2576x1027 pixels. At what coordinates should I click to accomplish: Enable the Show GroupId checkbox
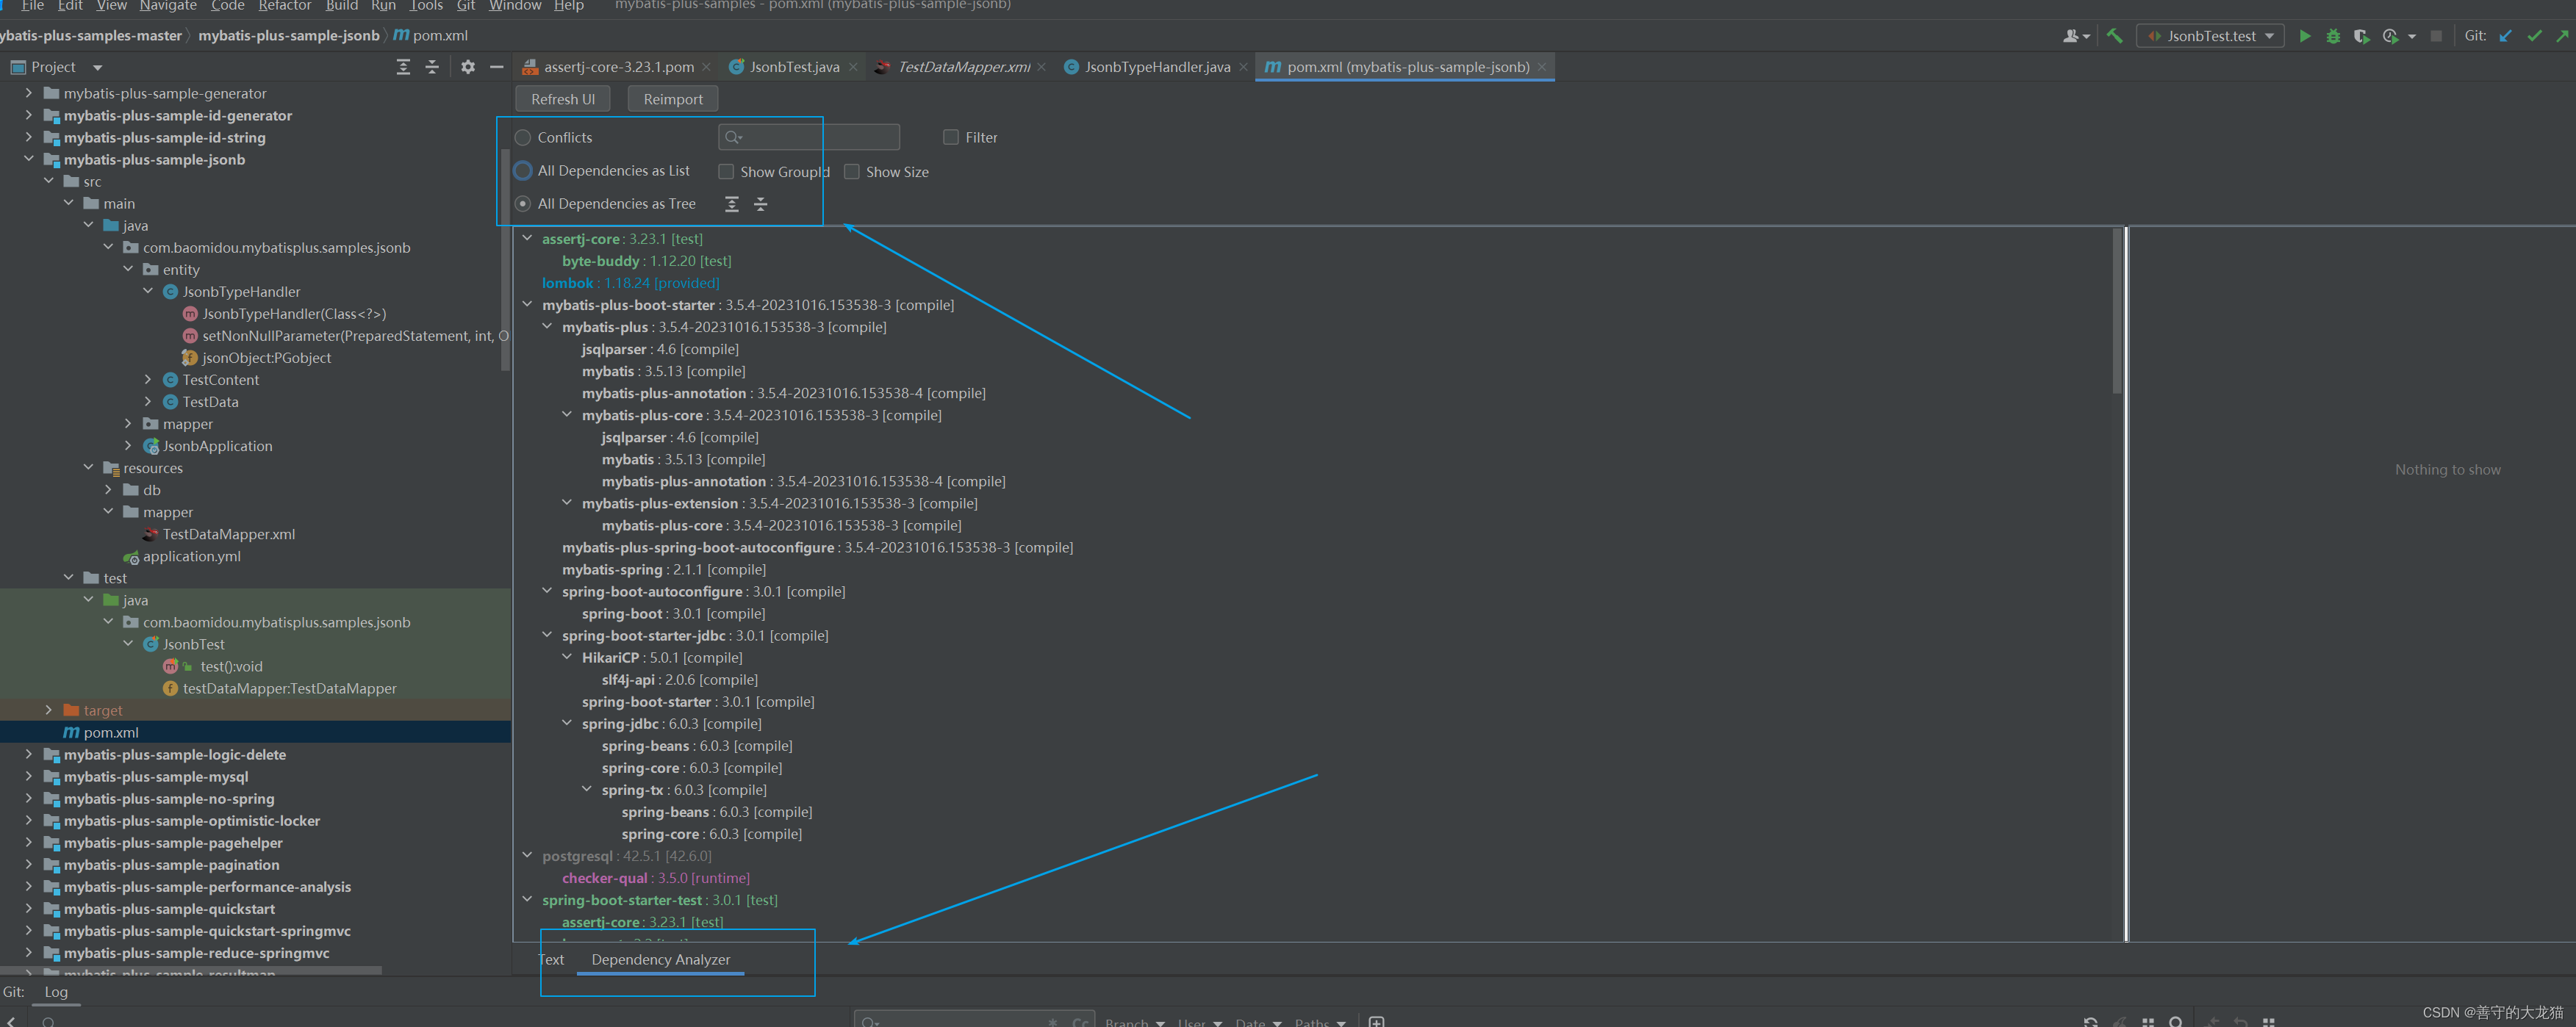point(726,172)
